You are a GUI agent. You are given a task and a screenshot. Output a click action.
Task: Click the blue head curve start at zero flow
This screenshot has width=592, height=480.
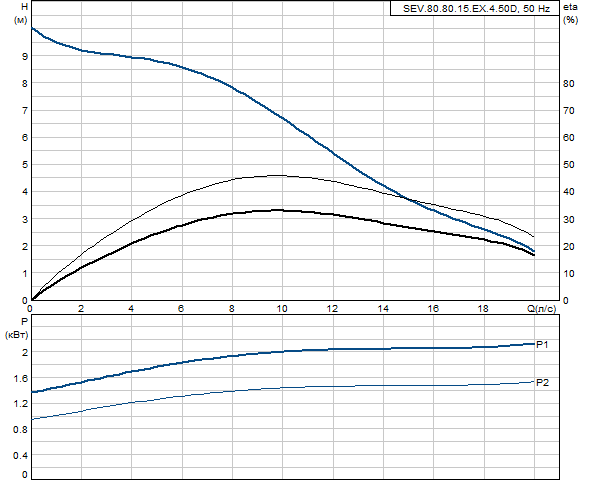click(31, 28)
